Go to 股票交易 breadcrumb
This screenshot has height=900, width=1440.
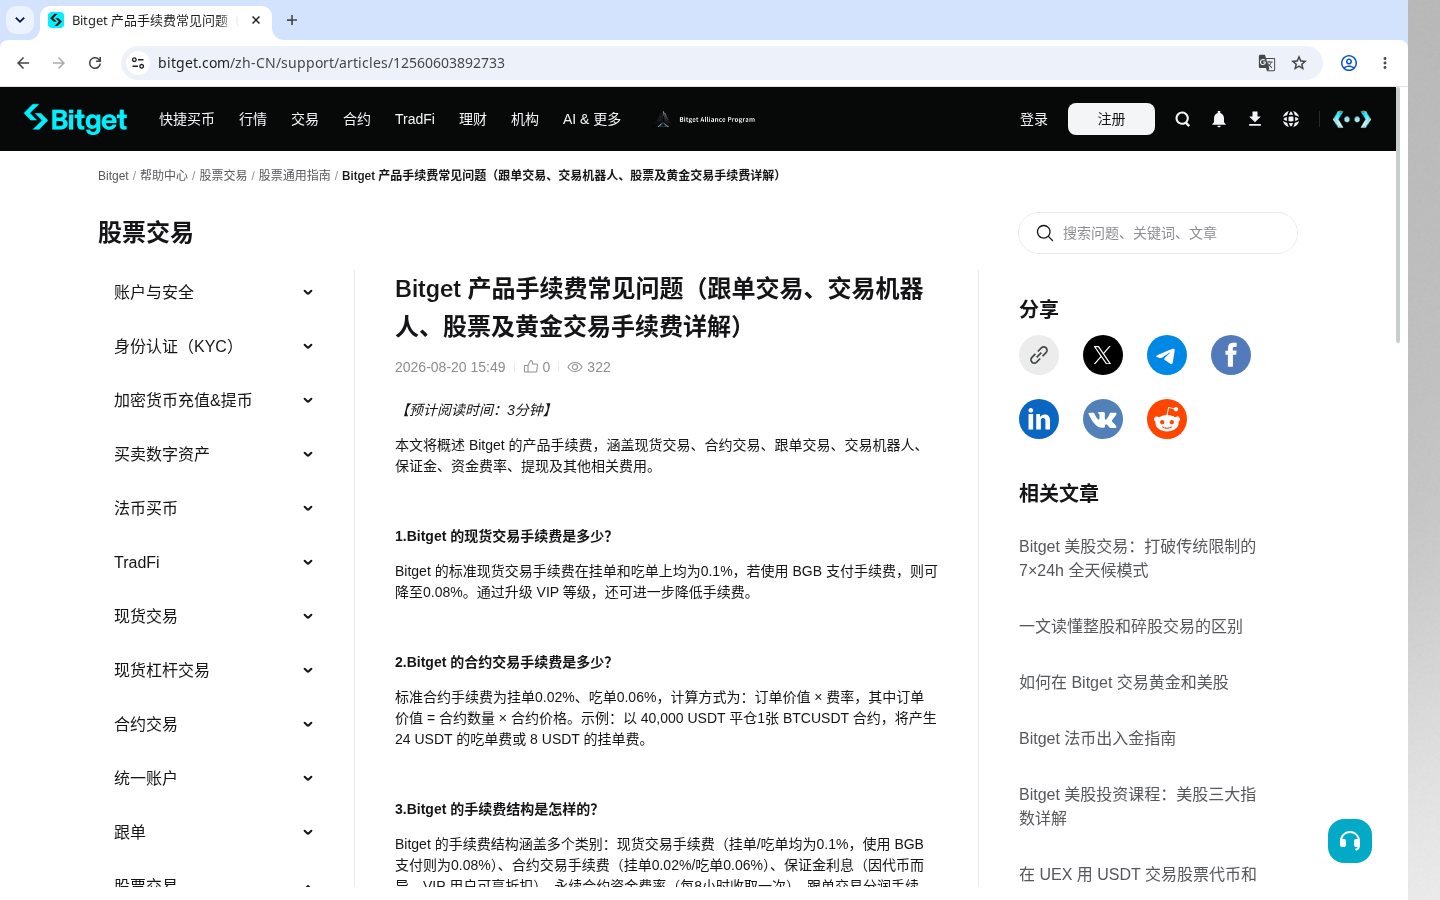(x=223, y=175)
